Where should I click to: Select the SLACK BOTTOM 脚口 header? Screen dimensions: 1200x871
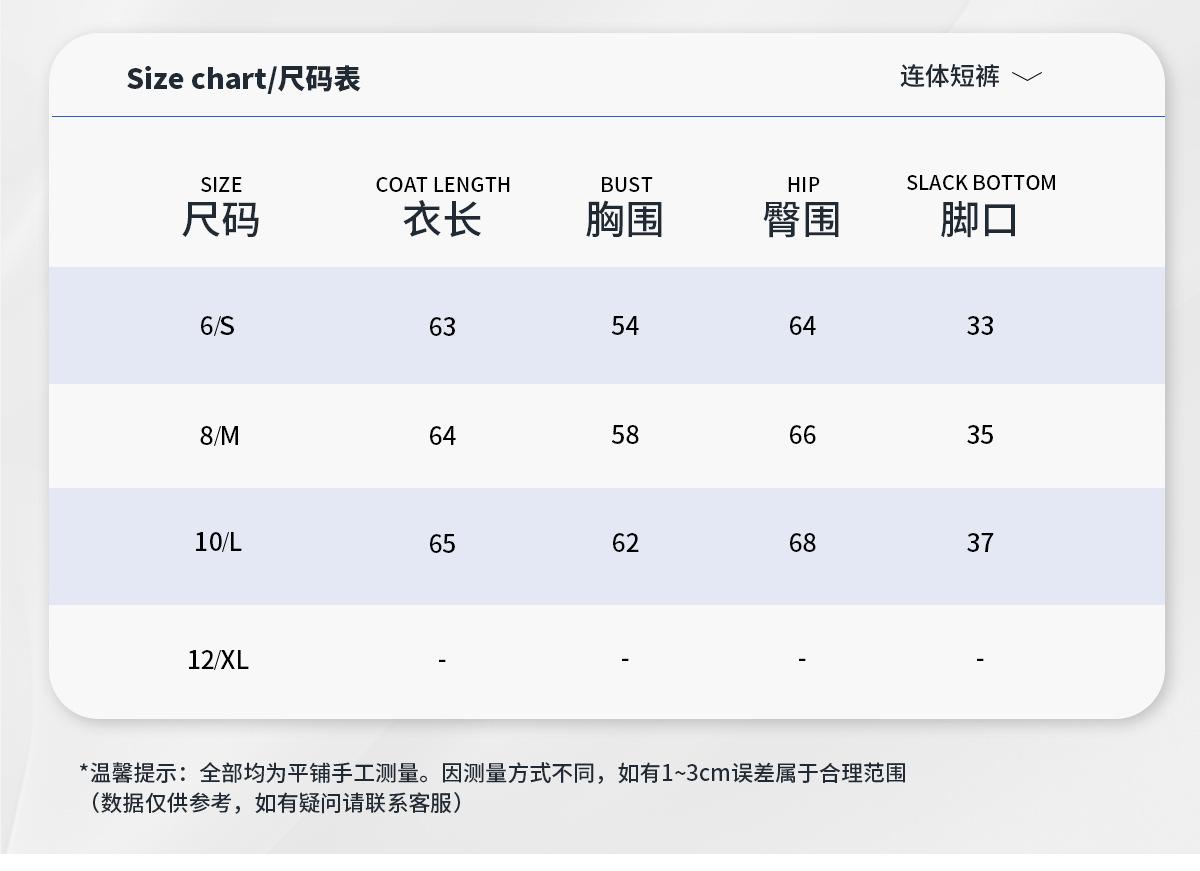coord(981,206)
